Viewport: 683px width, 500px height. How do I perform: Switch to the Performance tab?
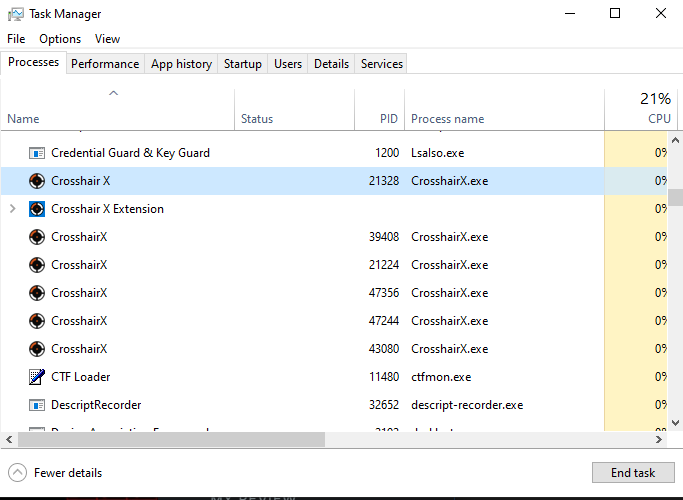click(105, 64)
